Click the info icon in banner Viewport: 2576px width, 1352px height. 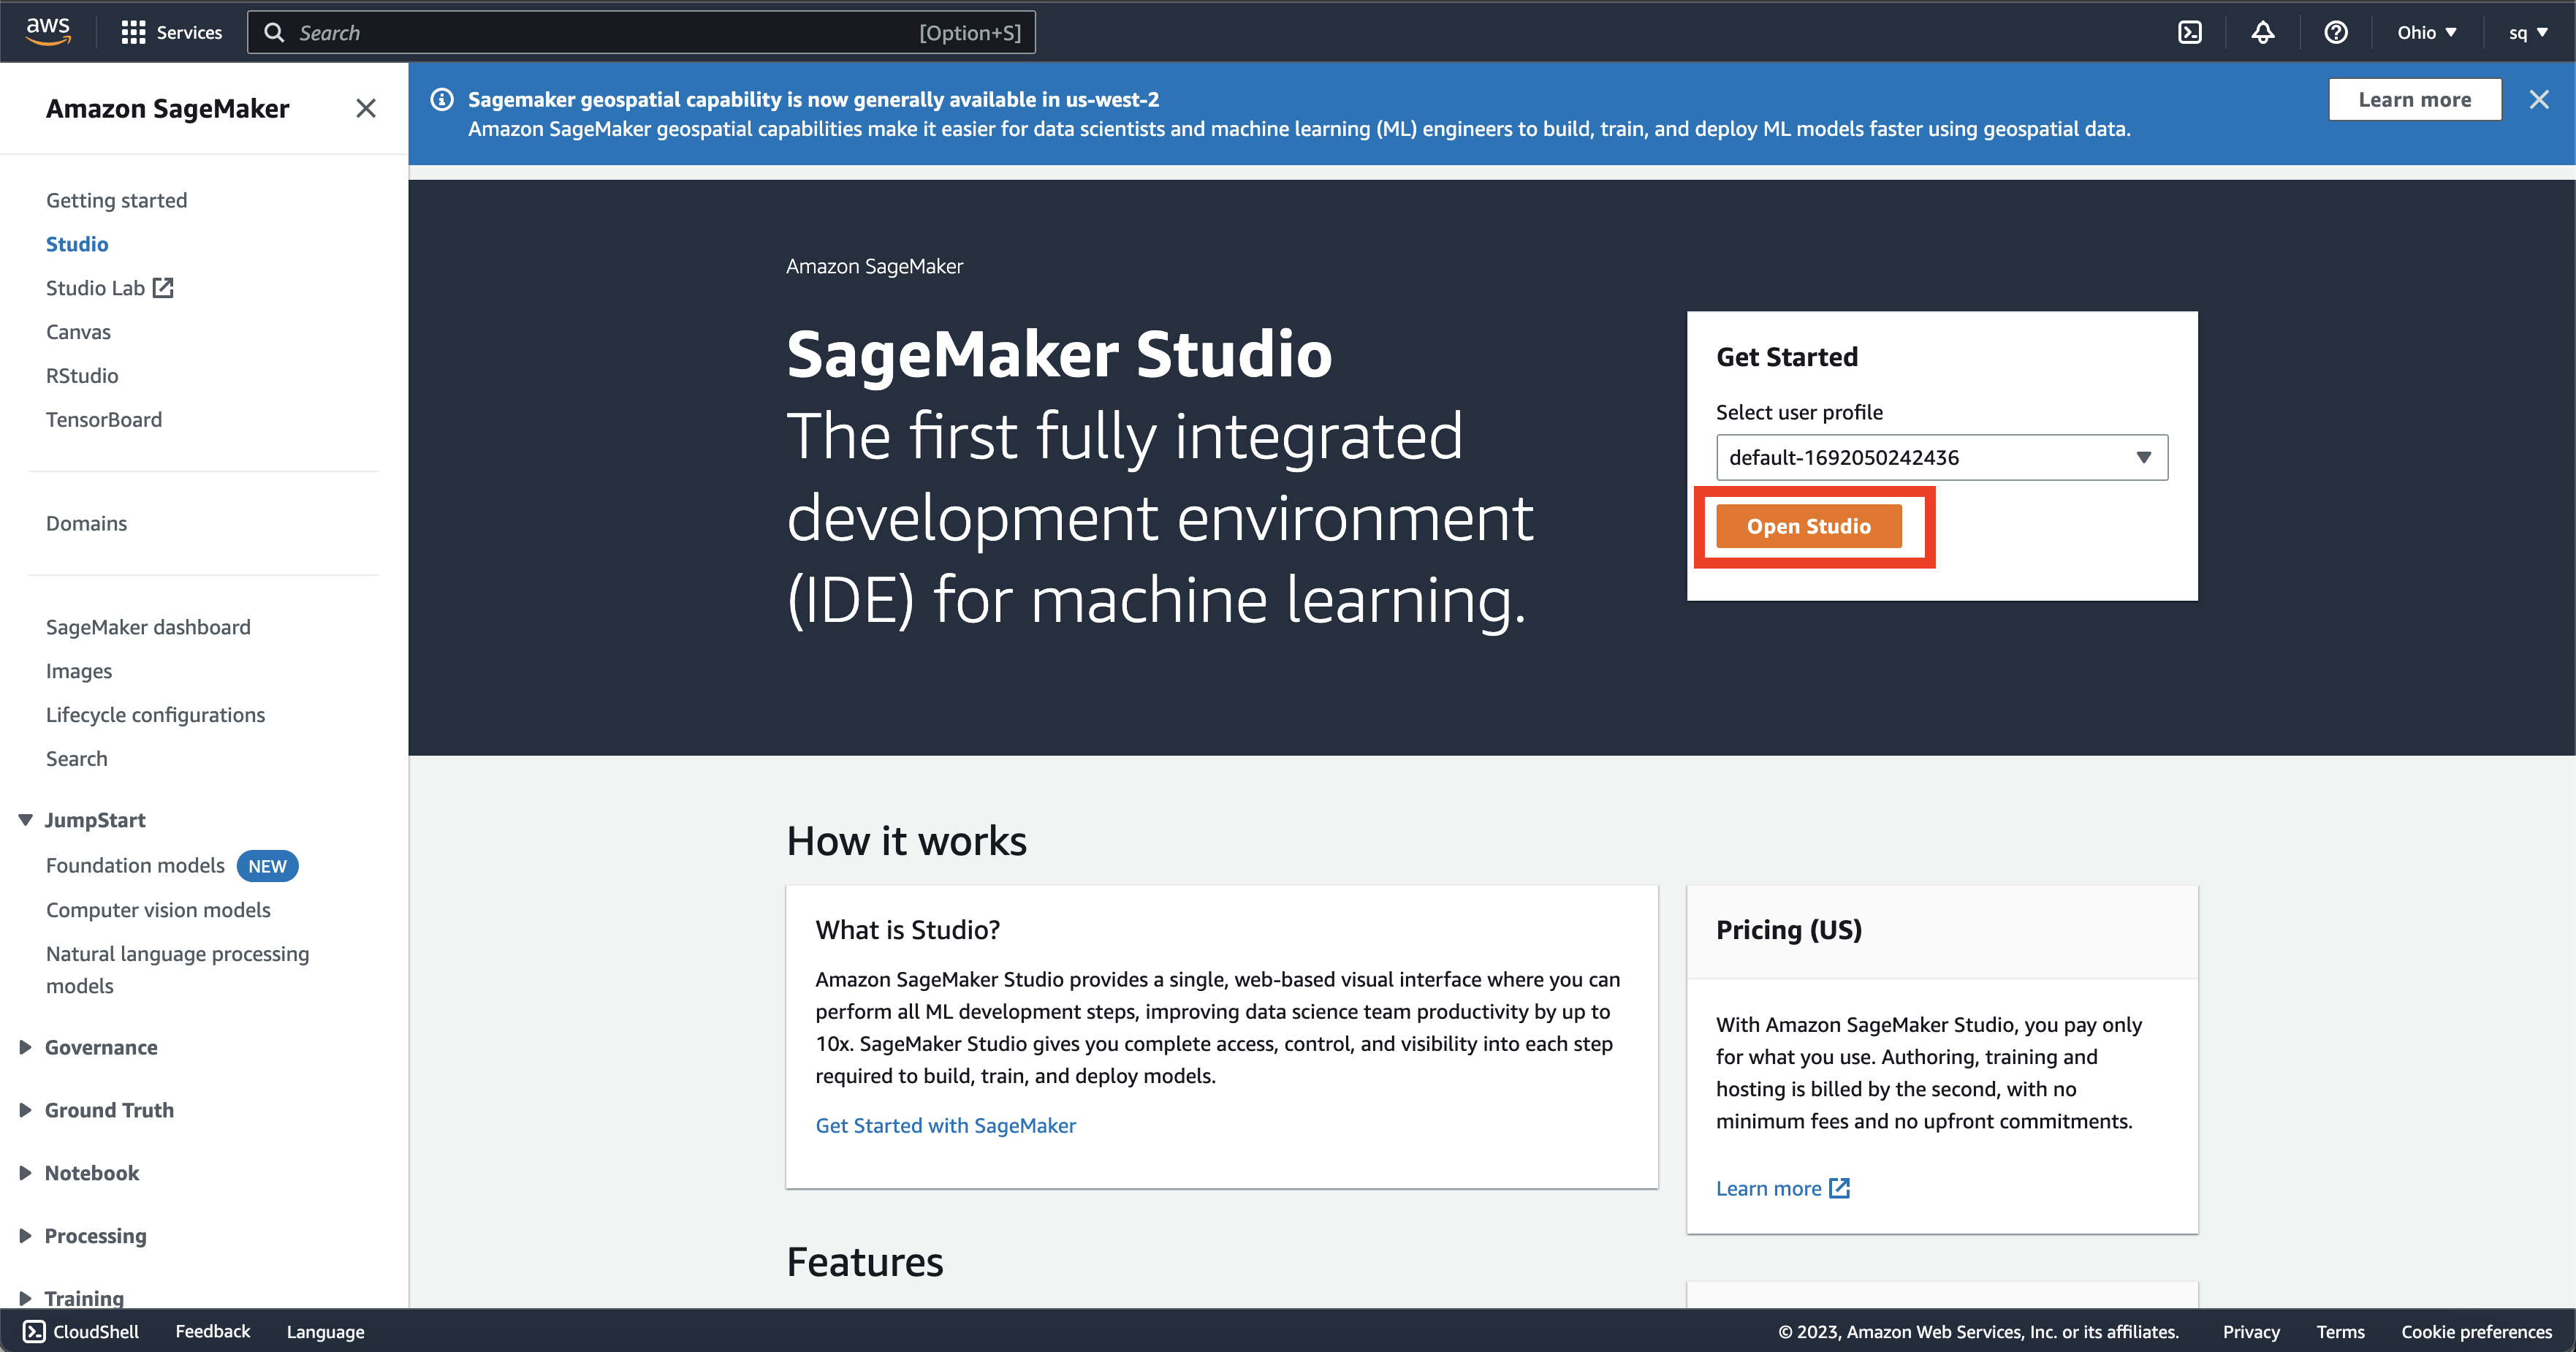[442, 99]
